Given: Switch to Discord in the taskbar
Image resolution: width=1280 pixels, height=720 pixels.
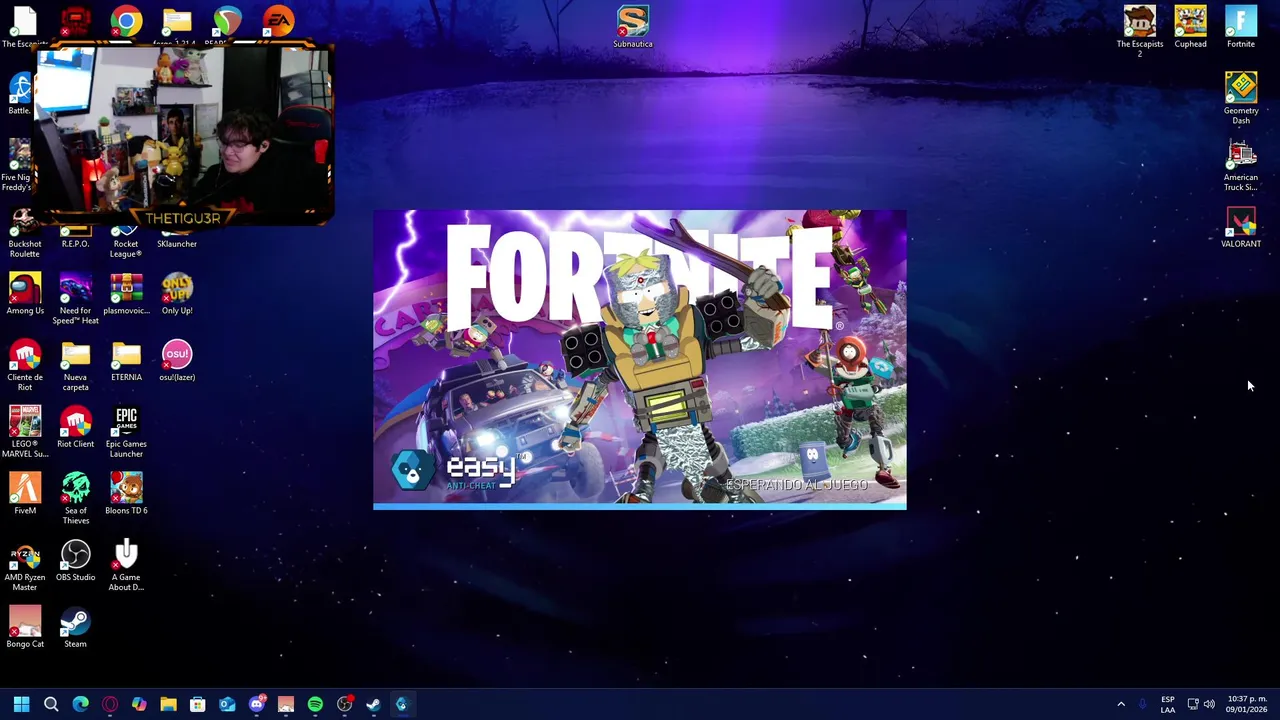Looking at the screenshot, I should tap(256, 704).
